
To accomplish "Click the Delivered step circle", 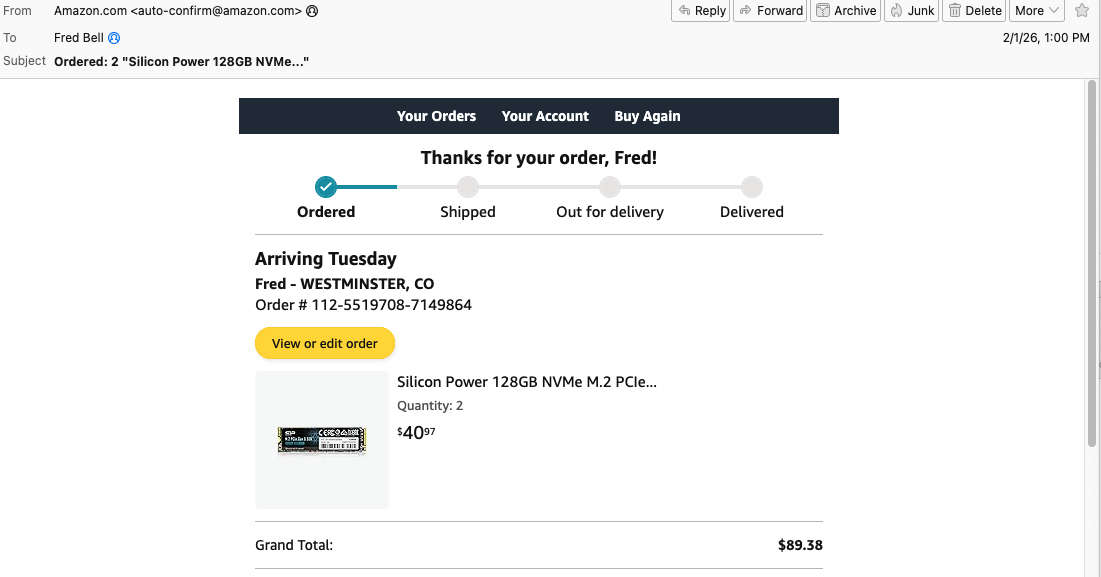I will pos(752,187).
